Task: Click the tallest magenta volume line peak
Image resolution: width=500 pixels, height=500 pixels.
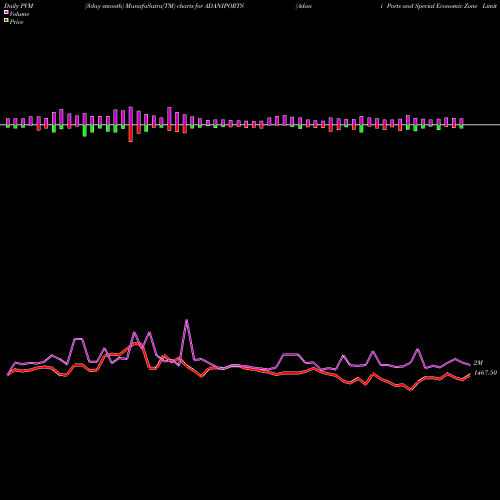Action: tap(186, 320)
